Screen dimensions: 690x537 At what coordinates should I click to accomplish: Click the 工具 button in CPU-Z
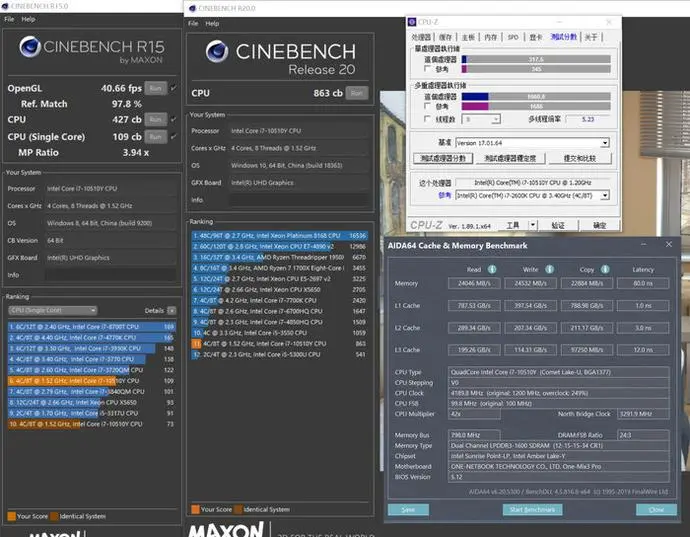513,225
